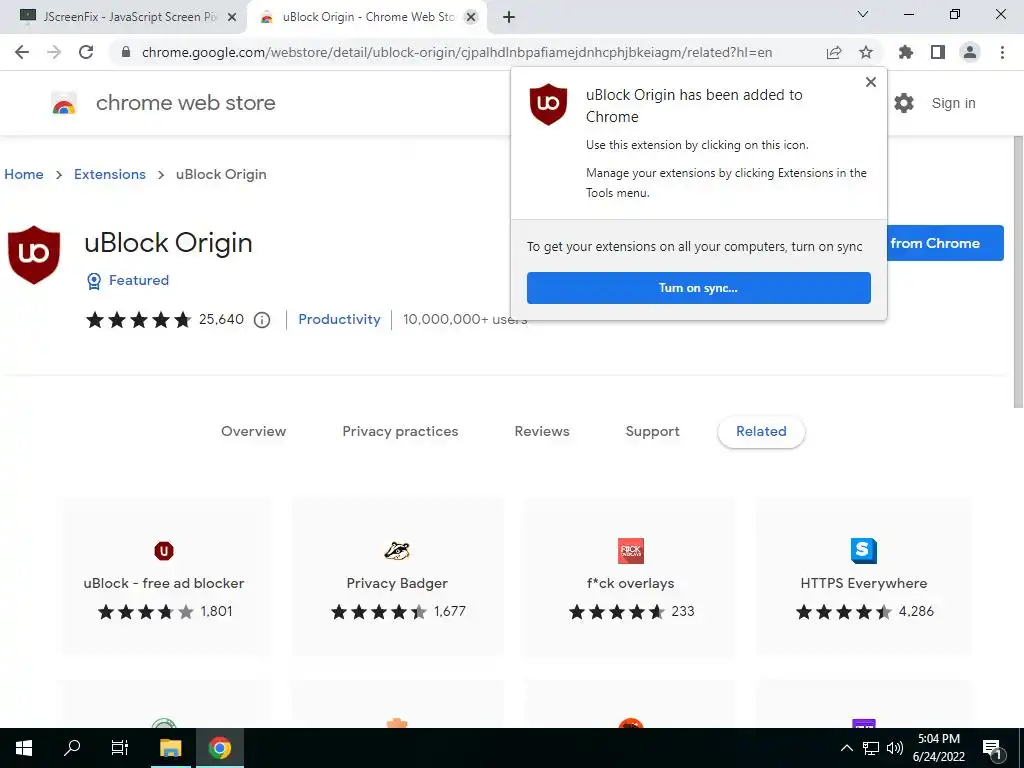Click the share page icon in the address bar
1024x768 pixels.
click(833, 53)
